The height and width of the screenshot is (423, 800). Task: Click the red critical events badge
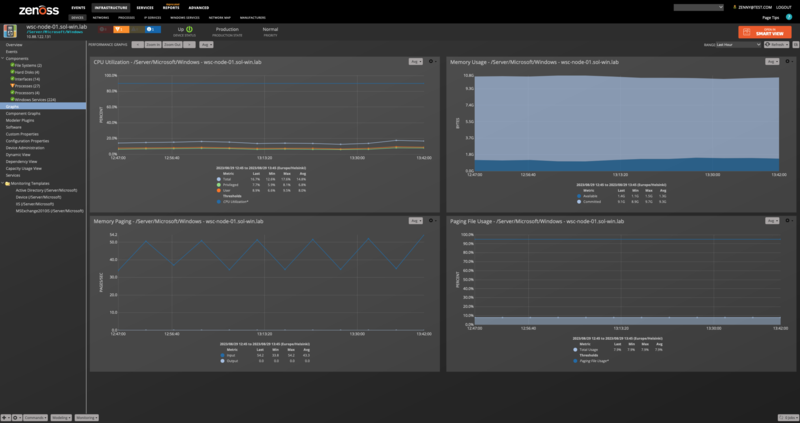[104, 30]
